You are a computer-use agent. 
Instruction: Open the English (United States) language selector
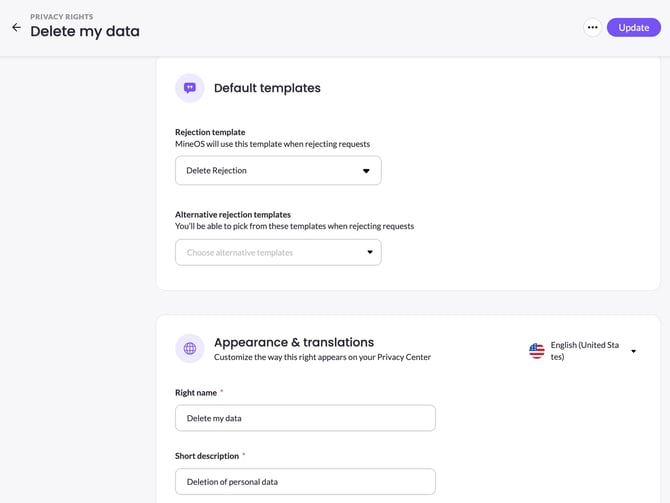584,351
